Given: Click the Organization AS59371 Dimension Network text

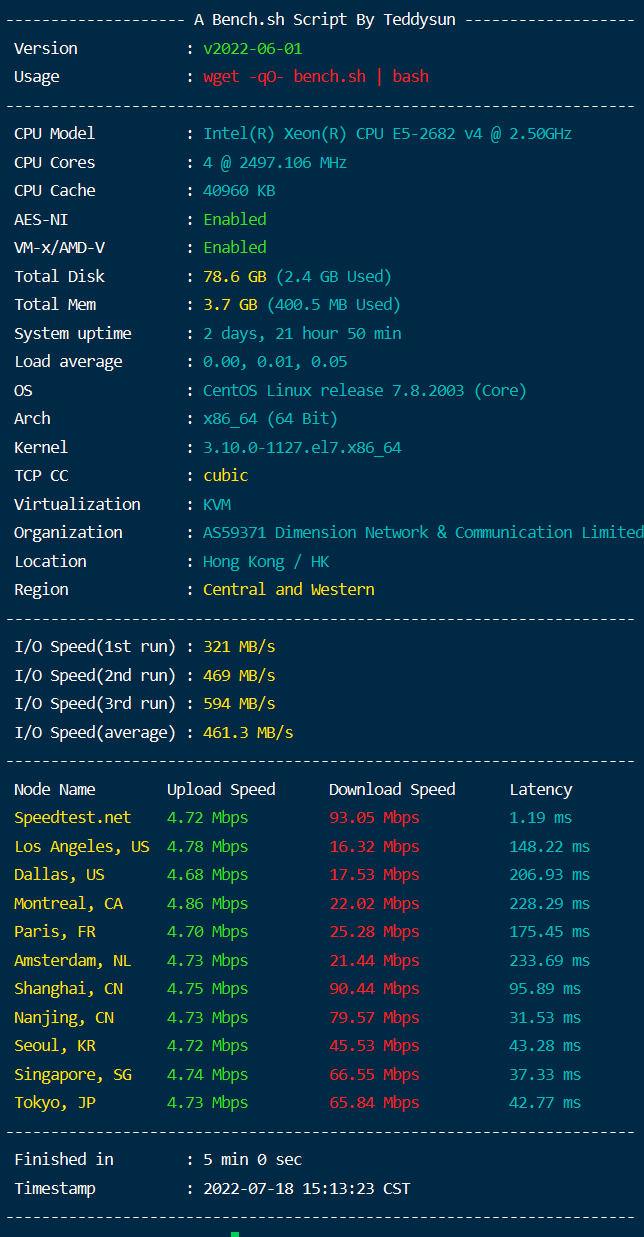Looking at the screenshot, I should click(x=423, y=532).
